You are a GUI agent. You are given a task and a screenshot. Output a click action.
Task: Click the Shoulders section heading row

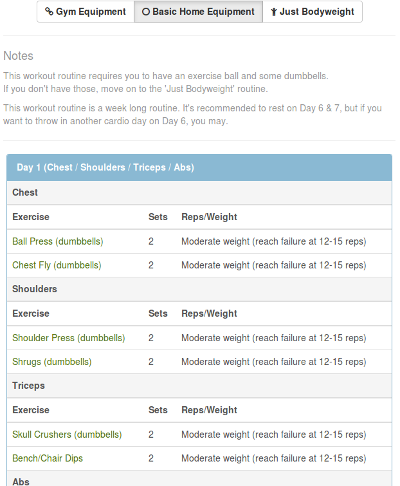[x=199, y=289]
